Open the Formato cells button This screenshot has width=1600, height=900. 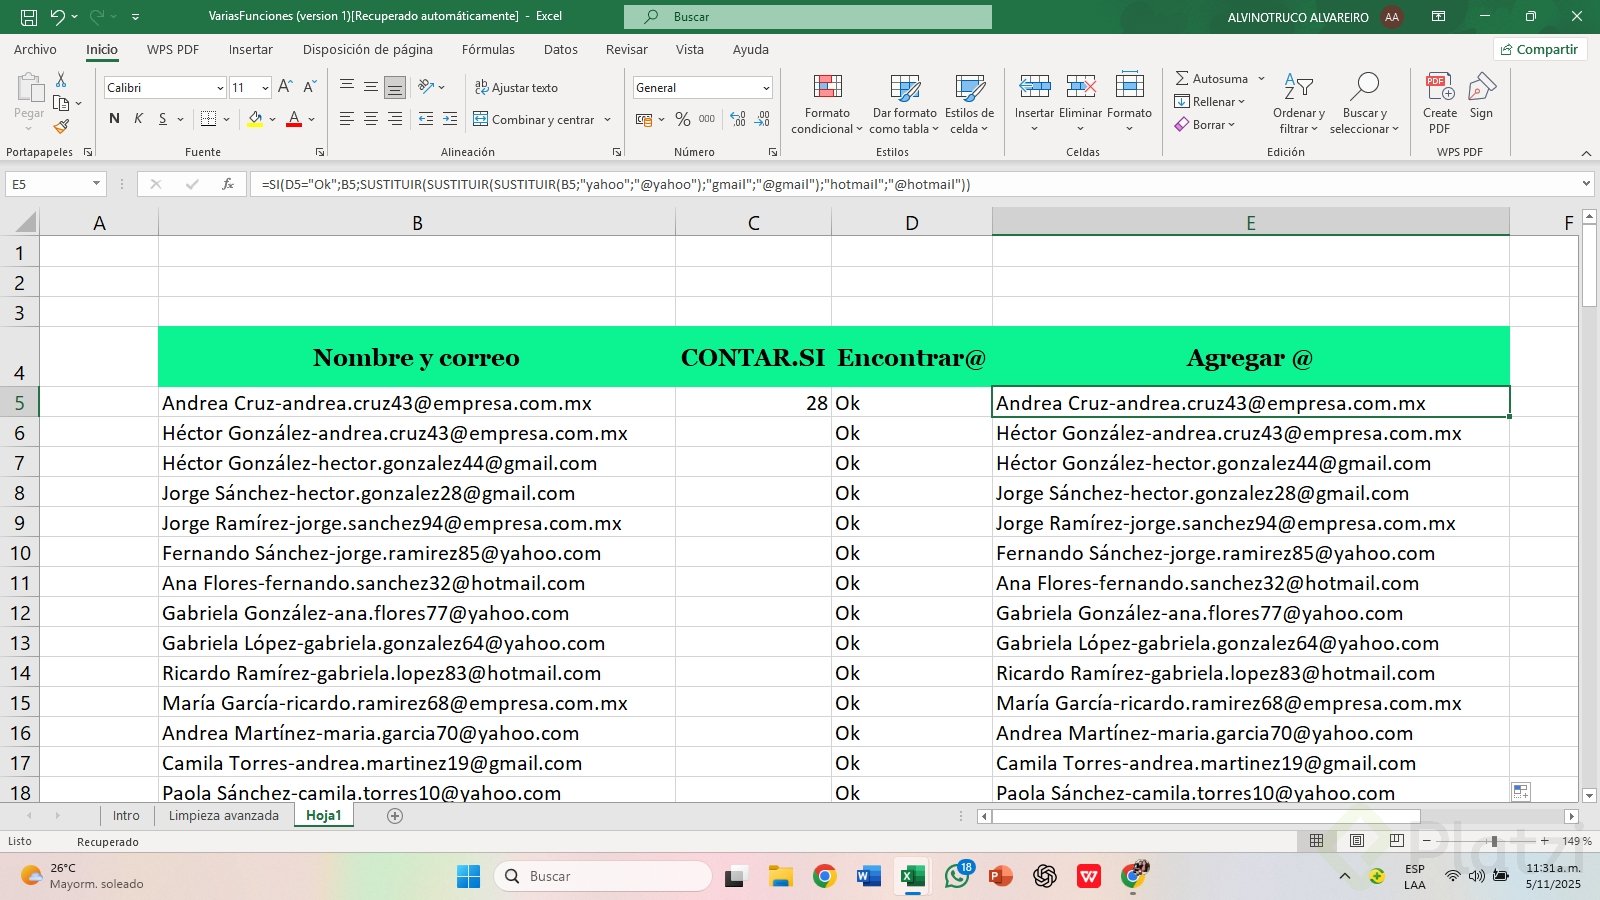tap(1129, 103)
